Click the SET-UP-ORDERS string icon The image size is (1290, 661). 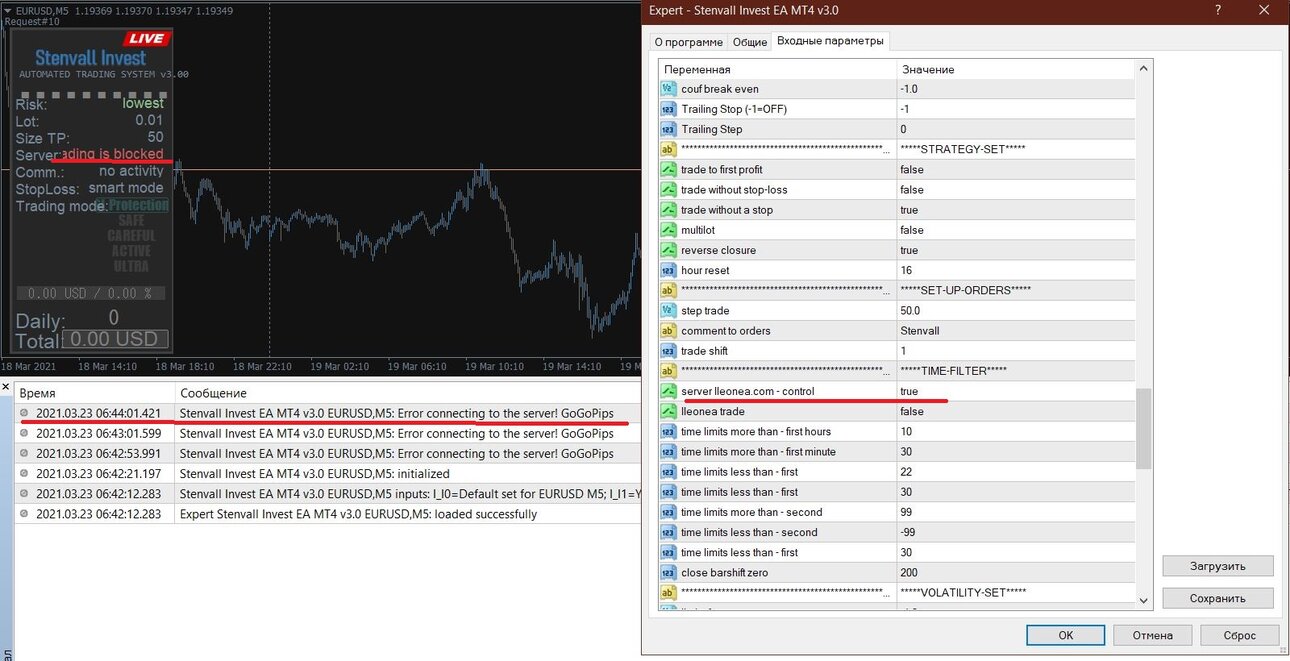pos(669,290)
